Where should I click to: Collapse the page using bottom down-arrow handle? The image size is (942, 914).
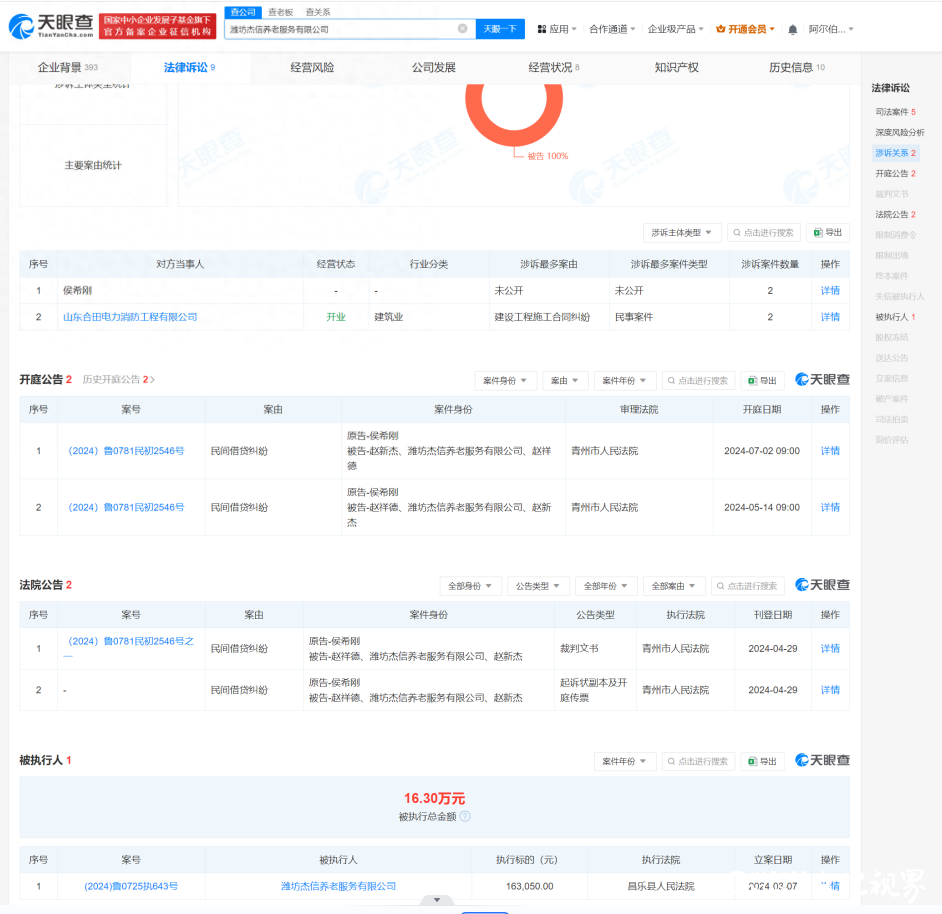coord(437,900)
